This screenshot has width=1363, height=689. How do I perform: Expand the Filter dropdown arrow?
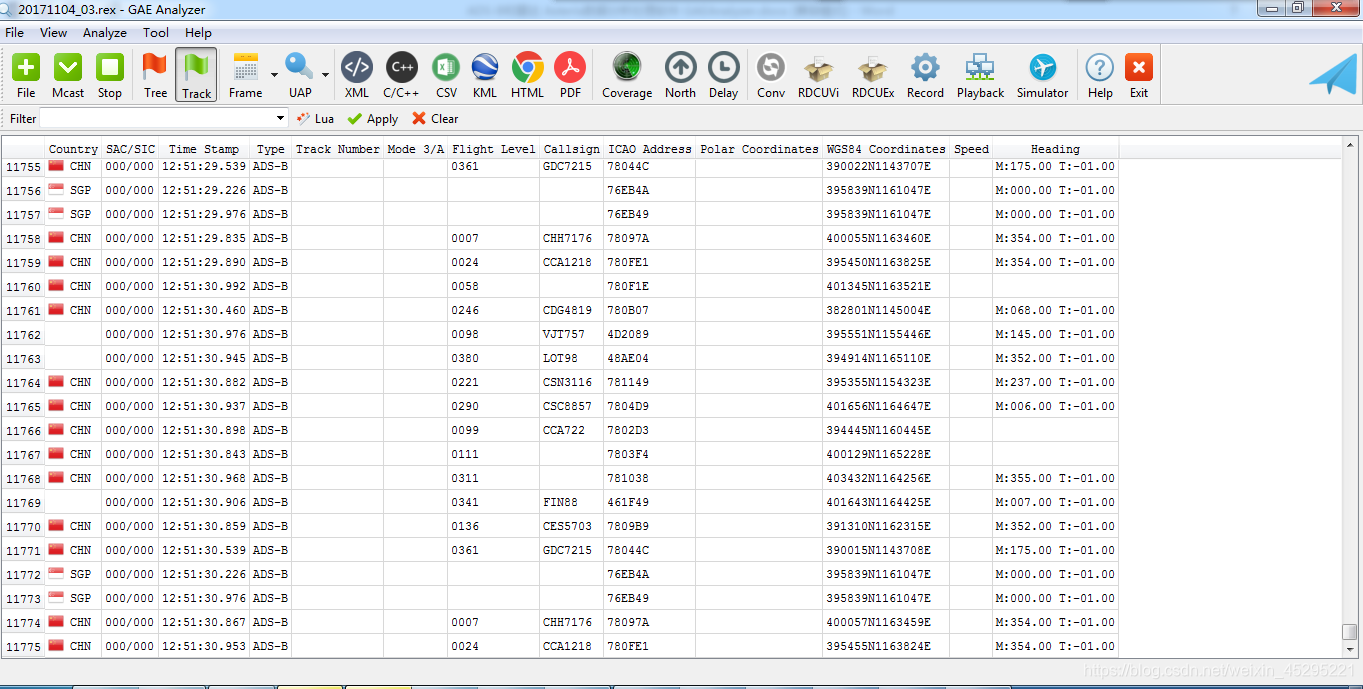[280, 118]
